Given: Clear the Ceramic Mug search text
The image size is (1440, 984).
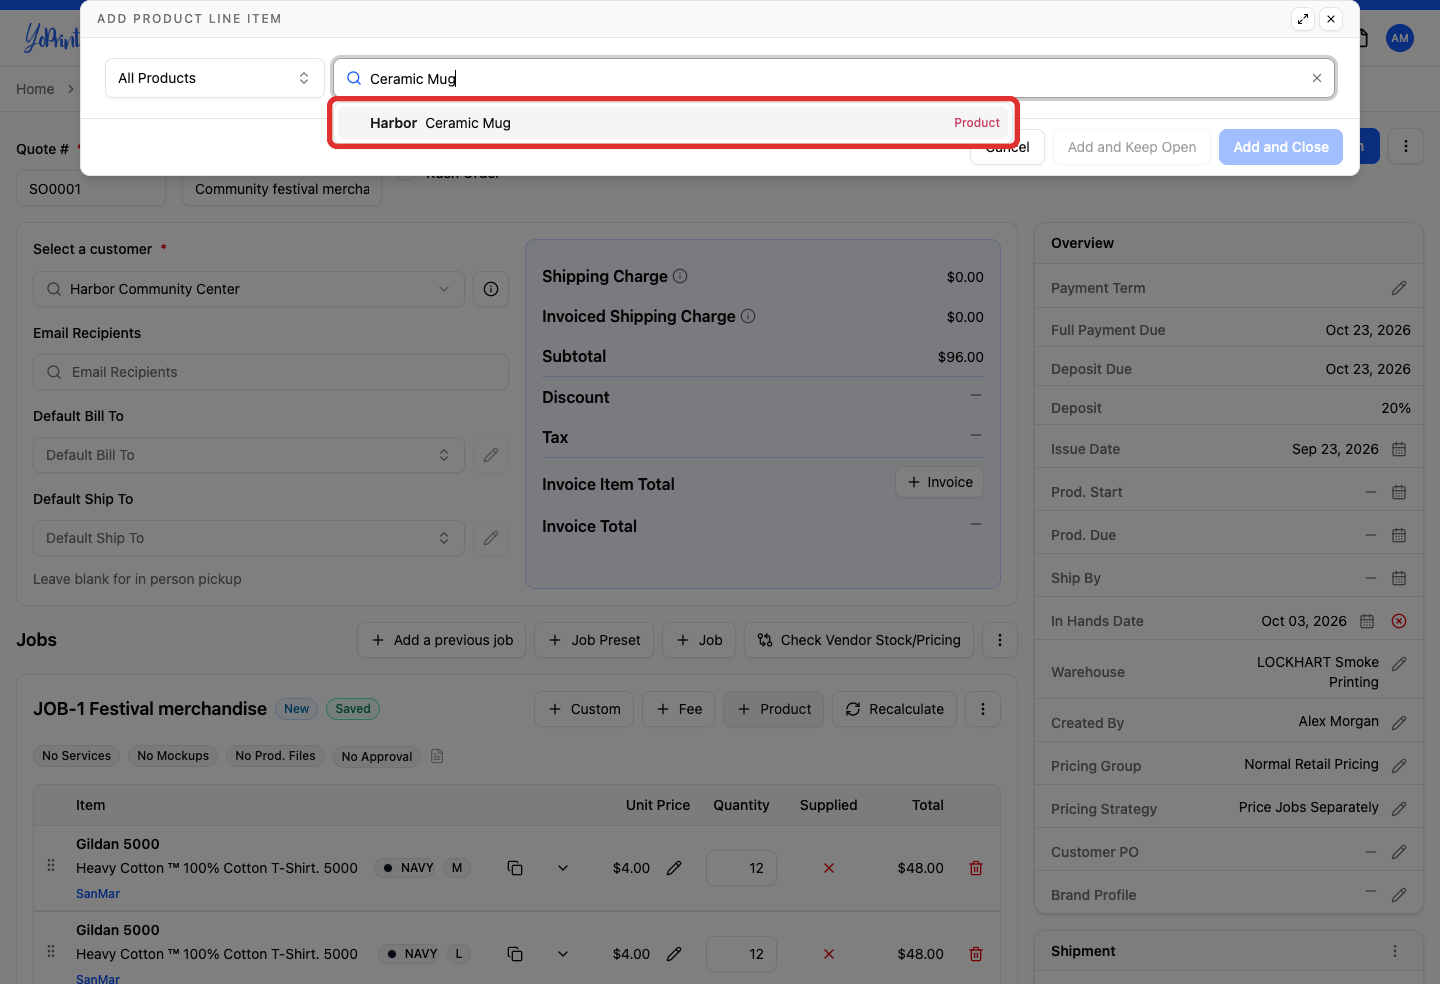Looking at the screenshot, I should tap(1317, 78).
